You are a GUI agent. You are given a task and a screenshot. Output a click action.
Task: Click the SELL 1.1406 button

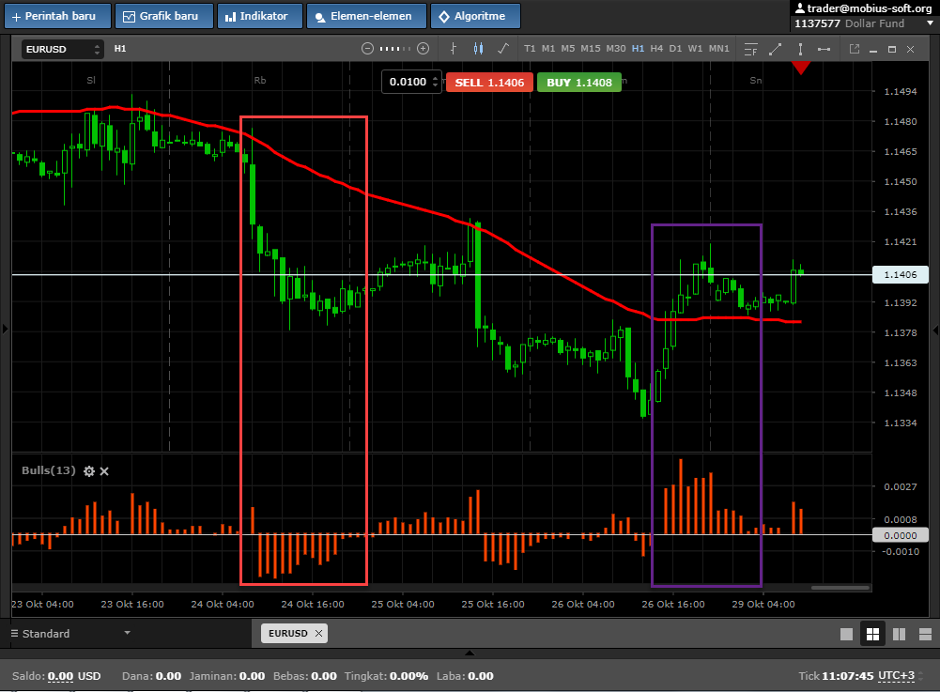pos(489,83)
